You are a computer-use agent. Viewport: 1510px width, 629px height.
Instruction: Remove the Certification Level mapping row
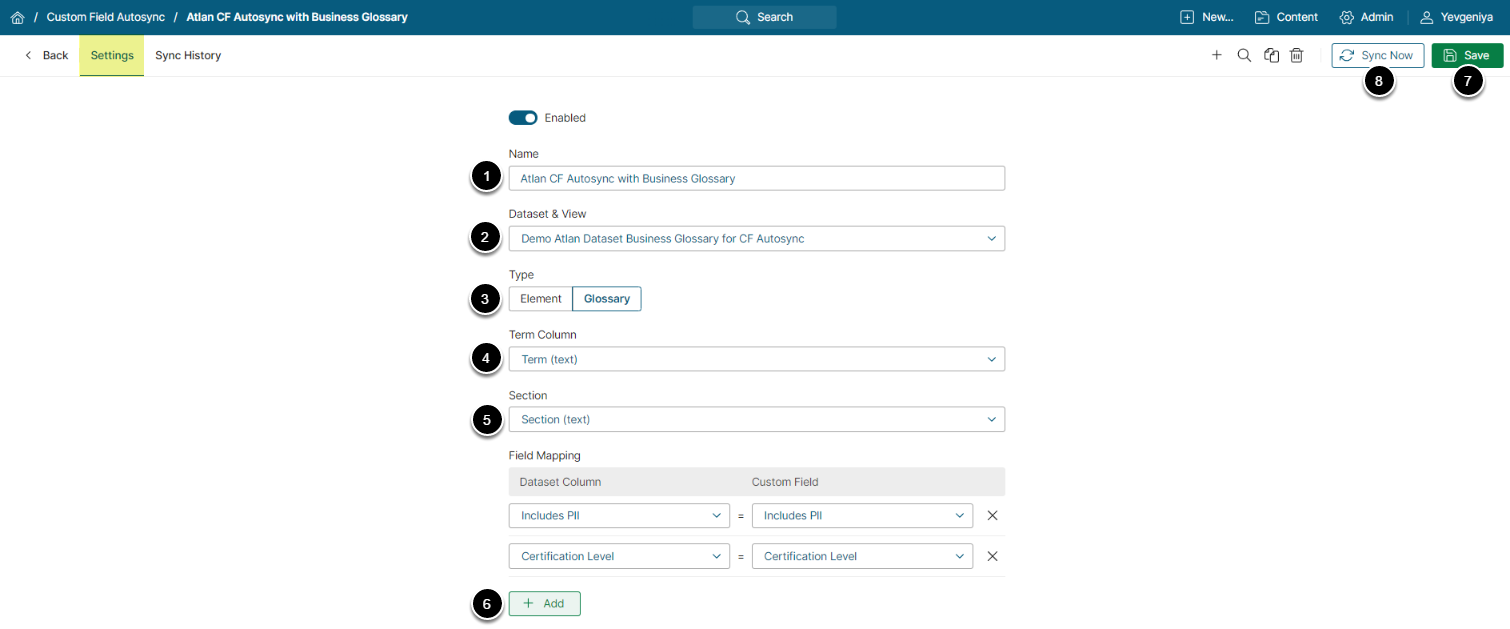click(992, 556)
